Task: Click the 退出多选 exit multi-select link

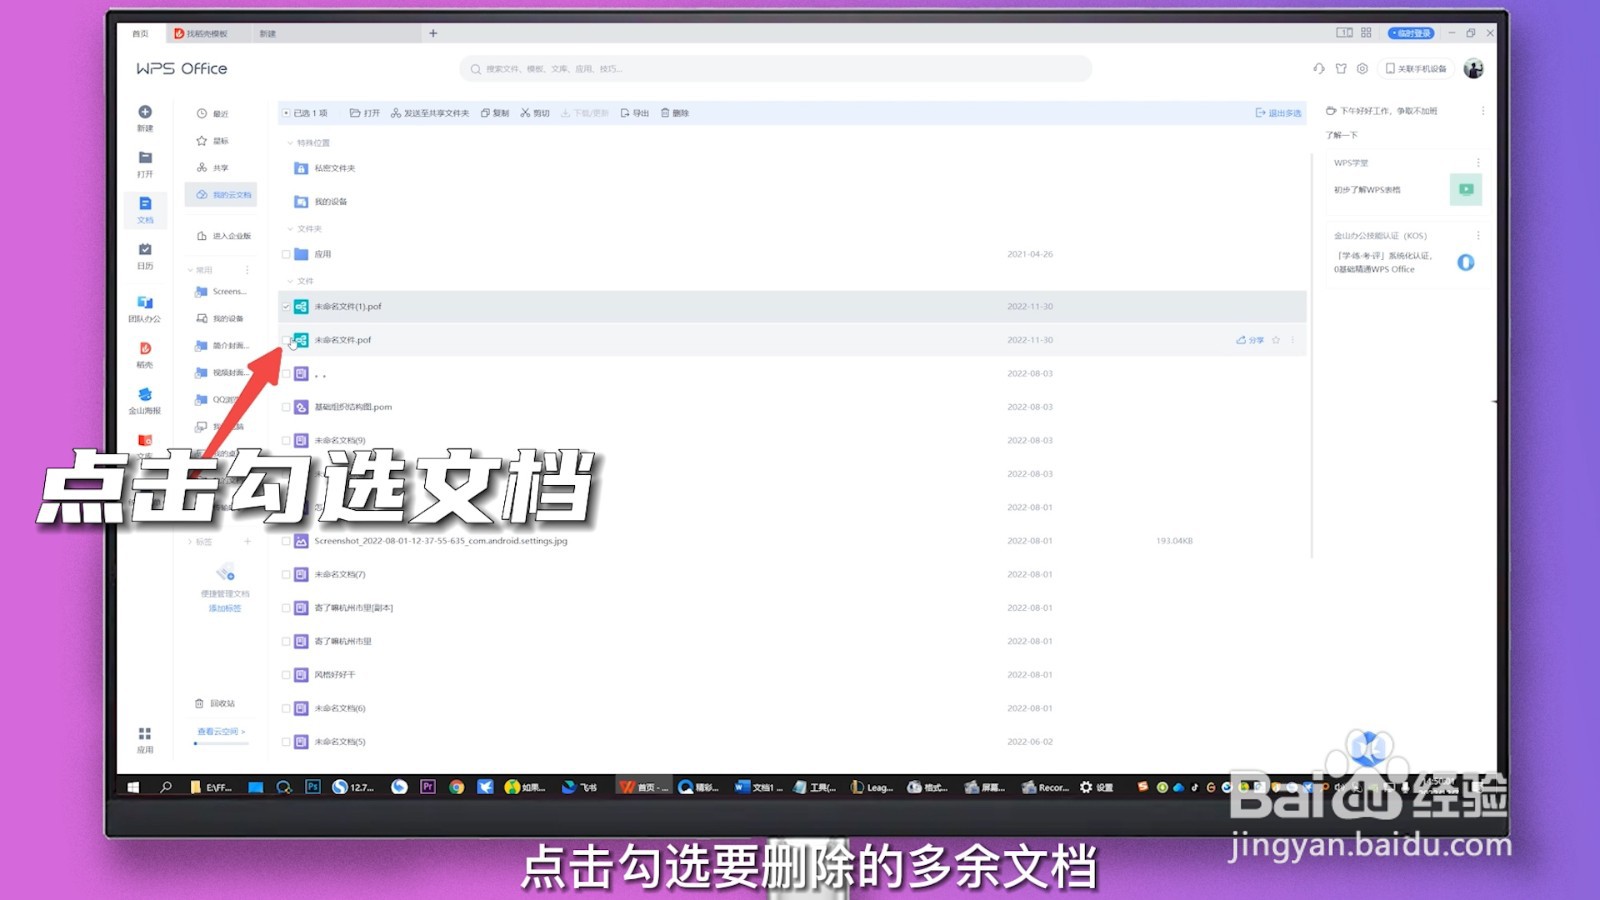Action: point(1279,113)
